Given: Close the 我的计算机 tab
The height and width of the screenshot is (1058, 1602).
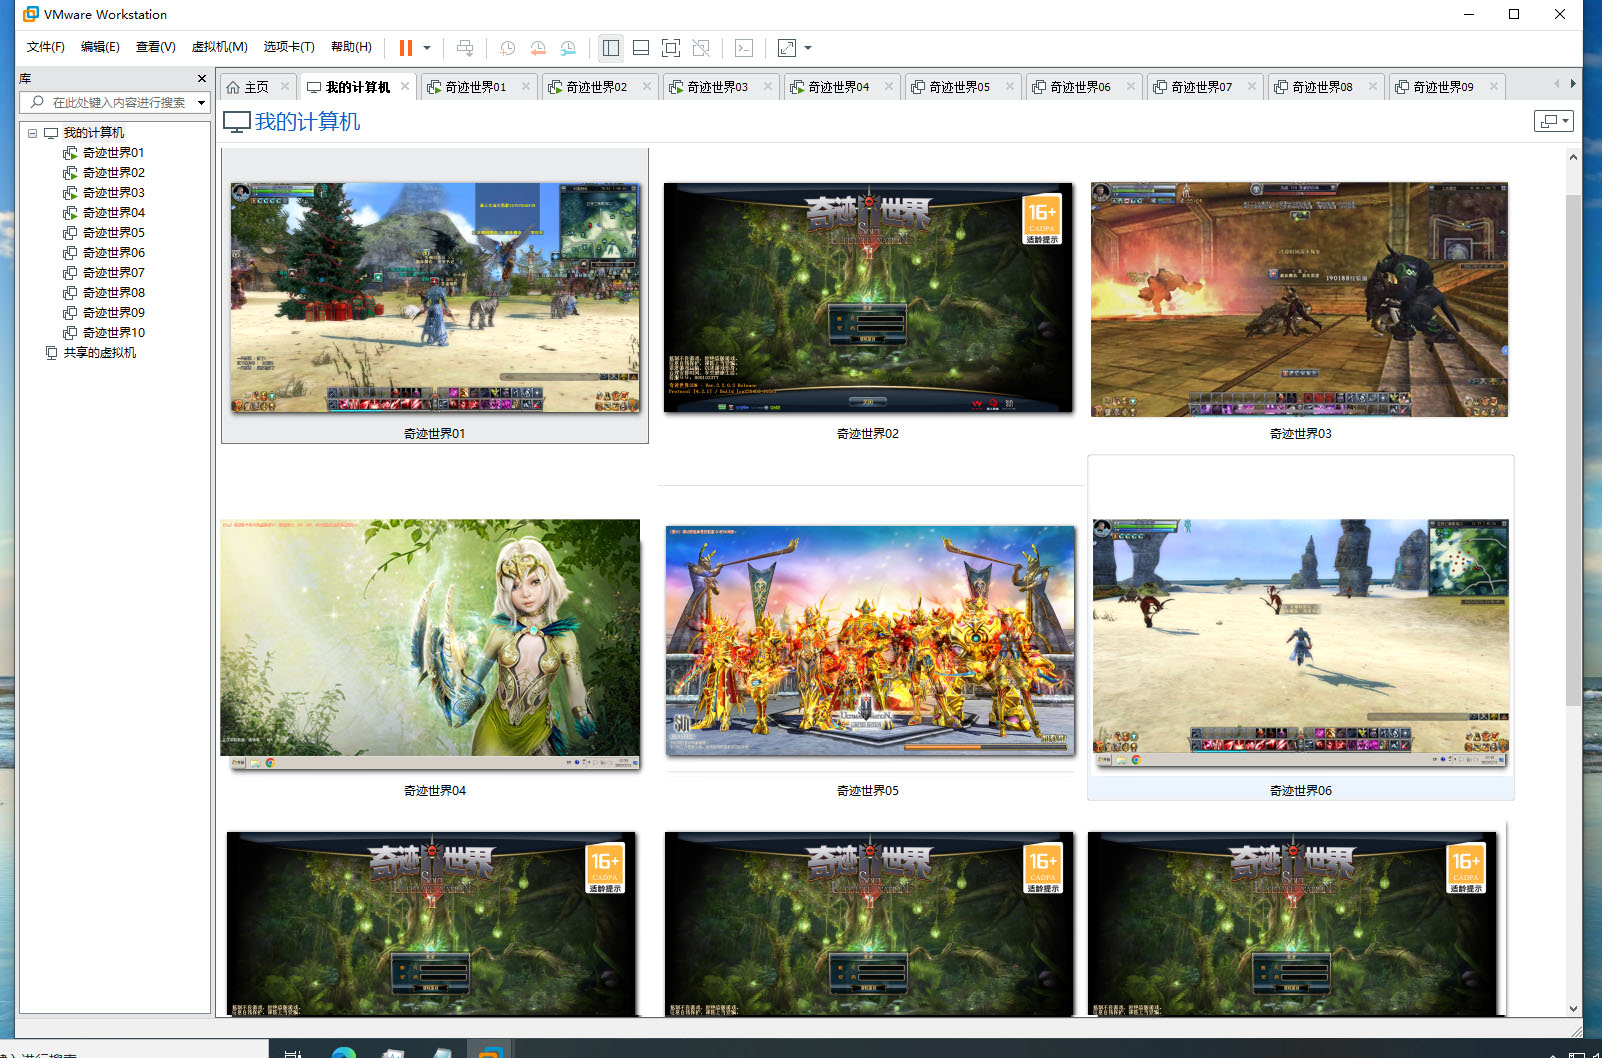Looking at the screenshot, I should (x=405, y=86).
